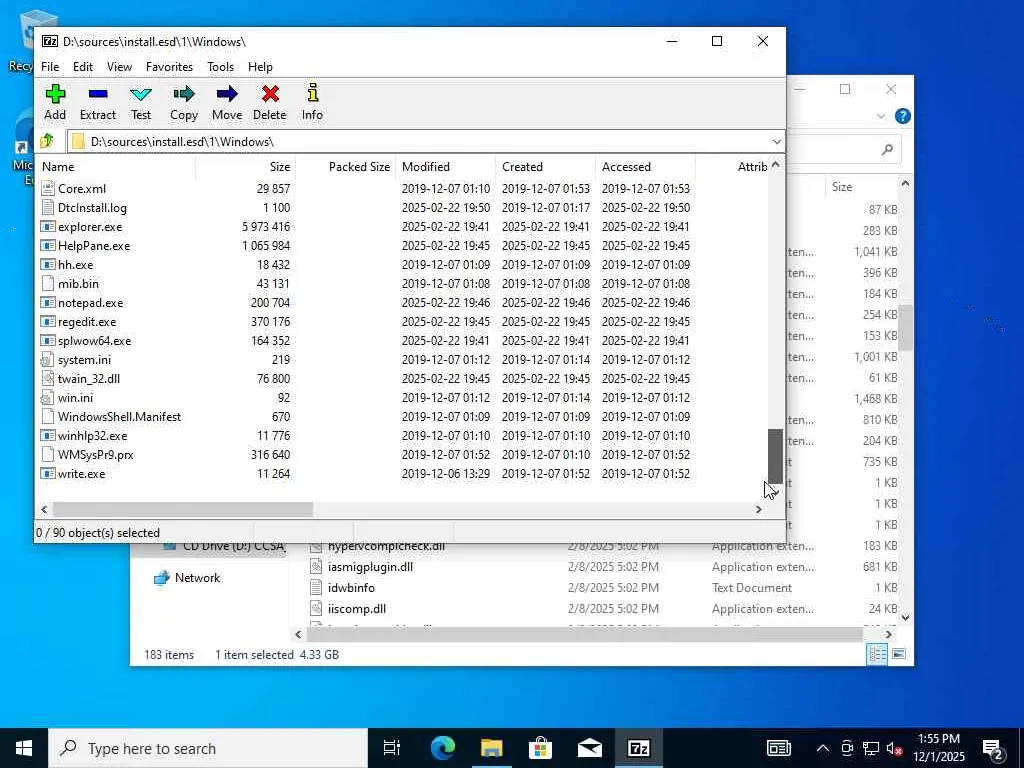This screenshot has height=768, width=1024.
Task: Click the taskbar search box
Action: tap(208, 748)
